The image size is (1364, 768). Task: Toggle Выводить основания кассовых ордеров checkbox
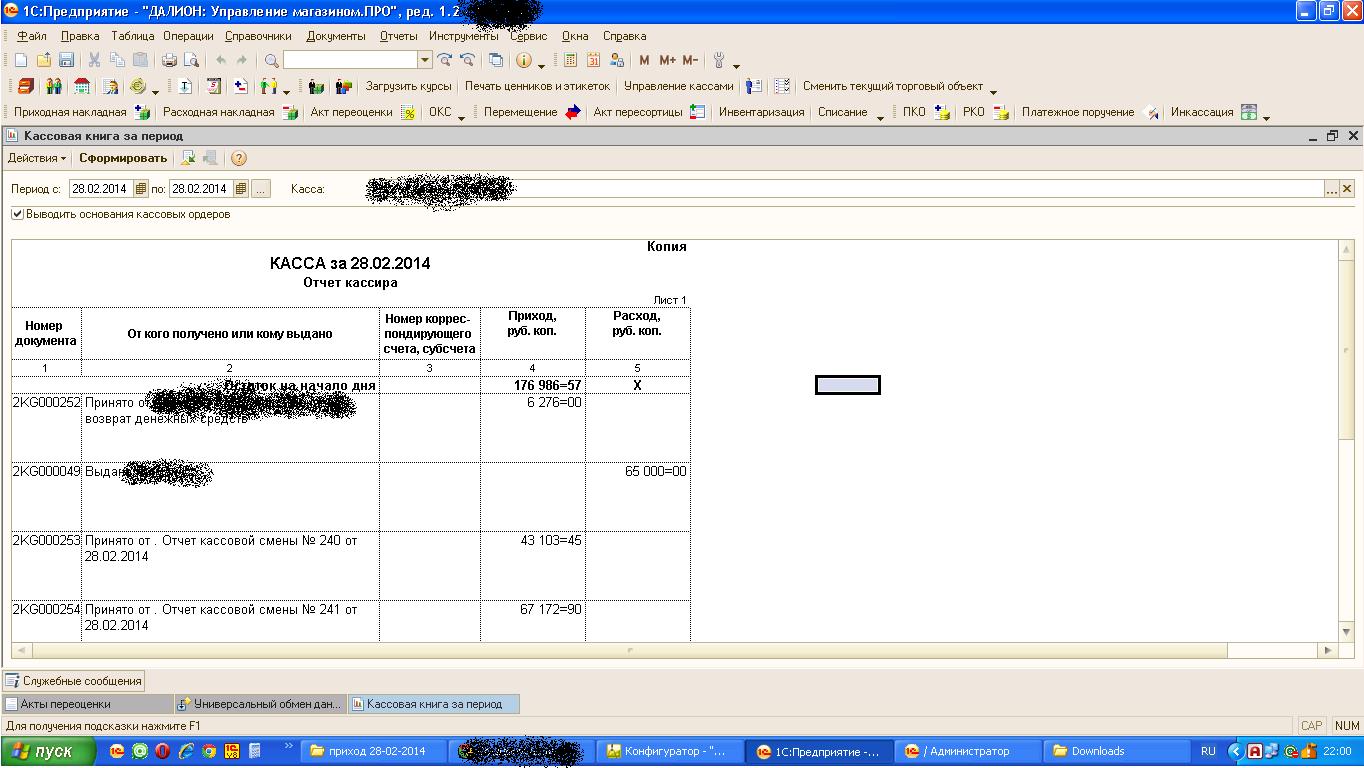[x=17, y=214]
